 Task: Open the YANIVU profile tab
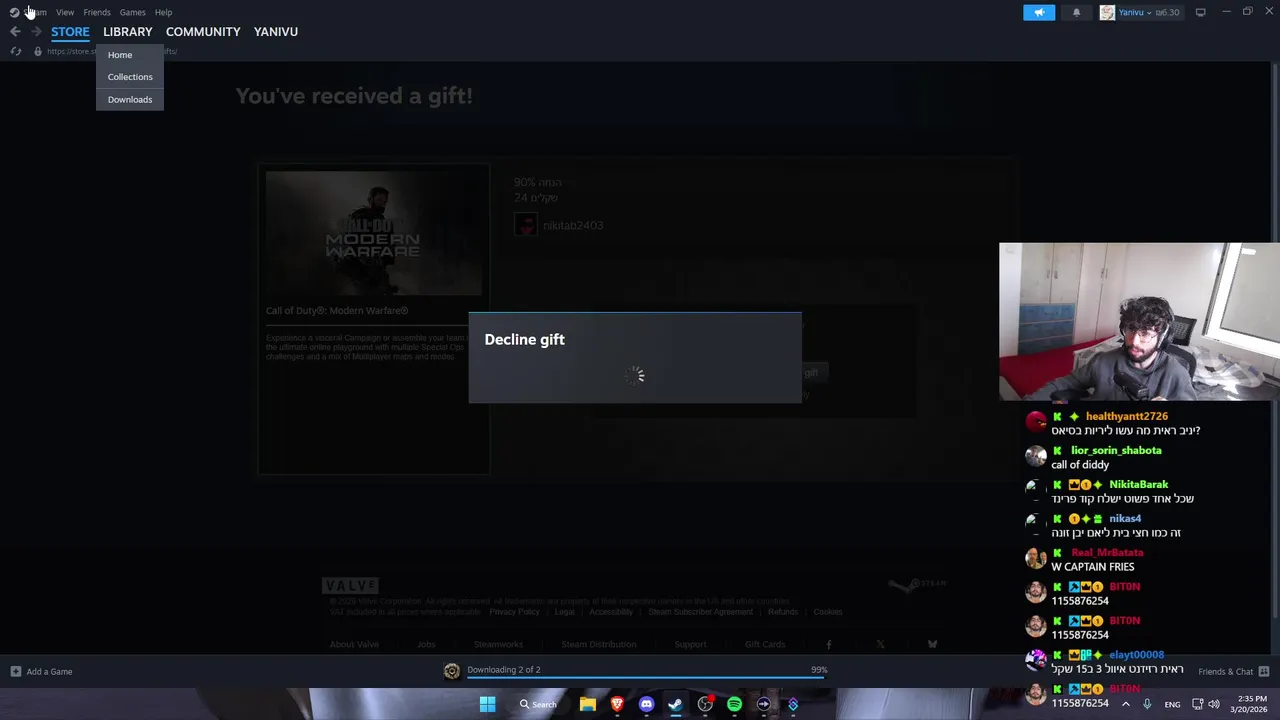[276, 32]
